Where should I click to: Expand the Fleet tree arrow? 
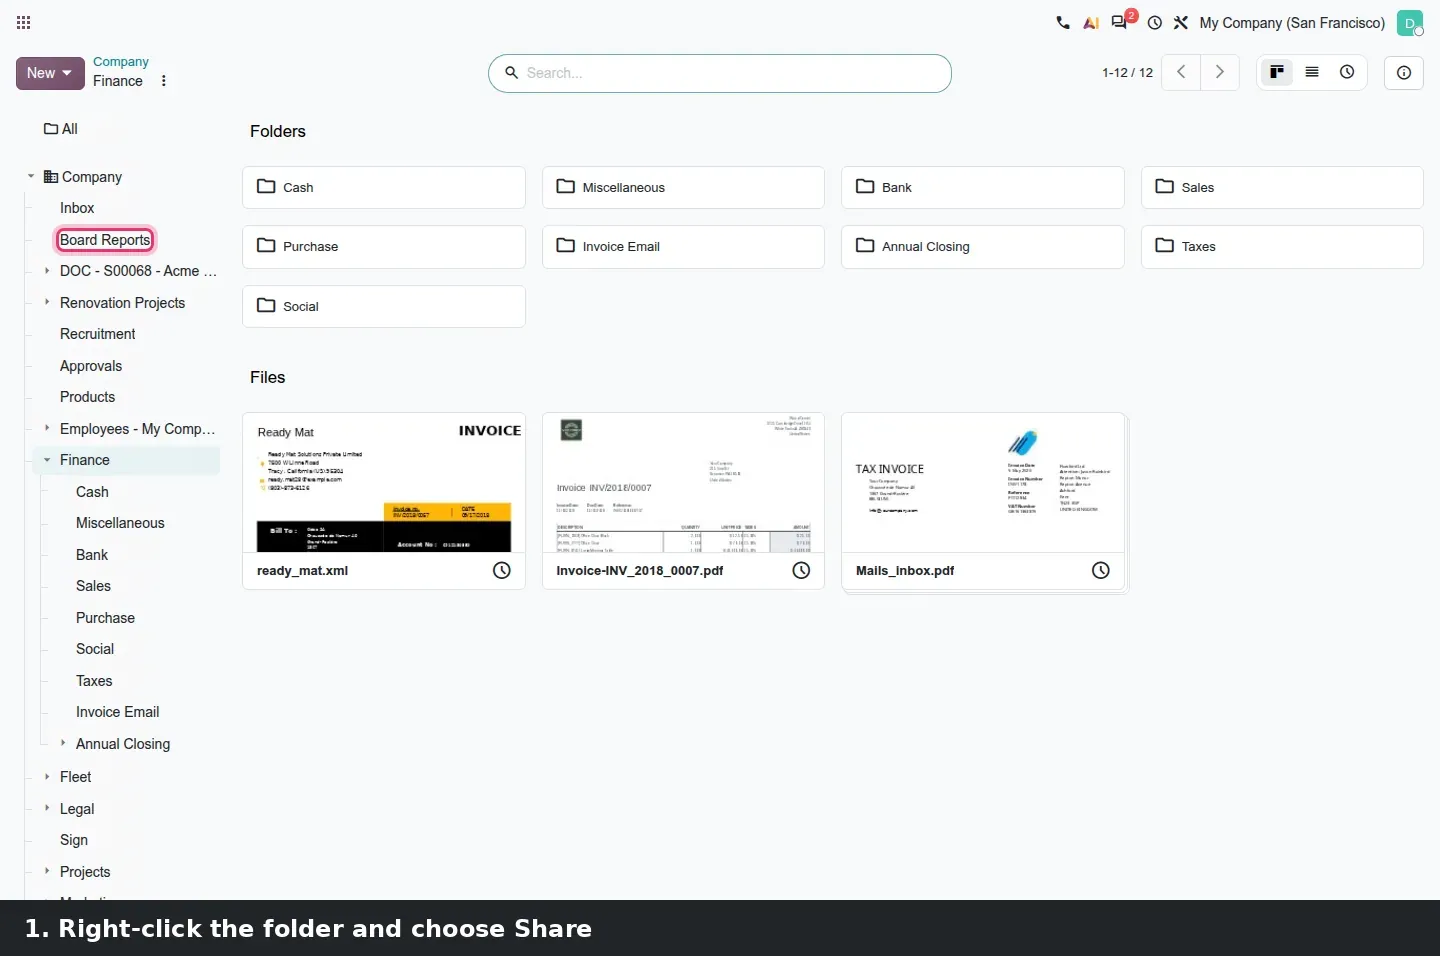[x=47, y=776]
